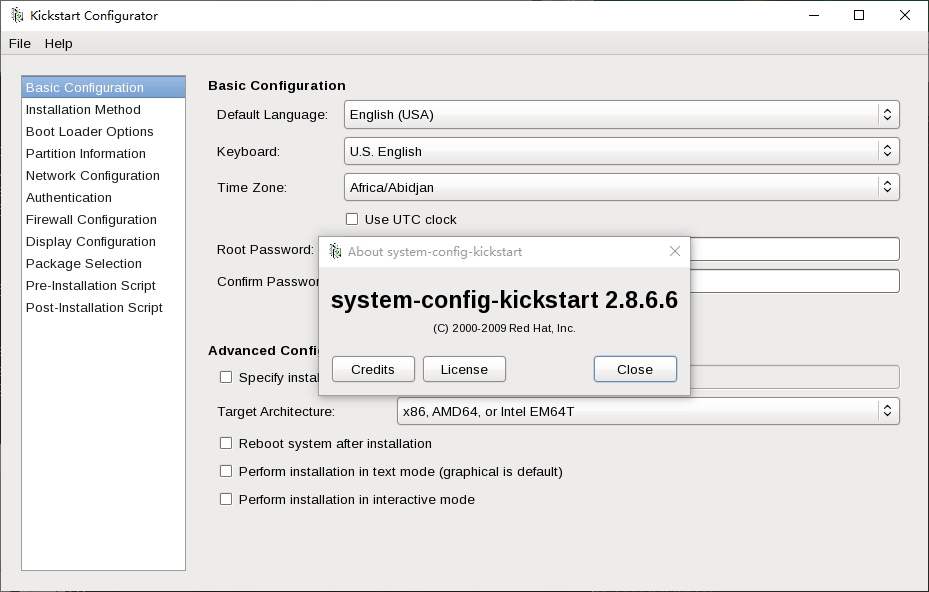Open the Help menu

click(x=59, y=43)
